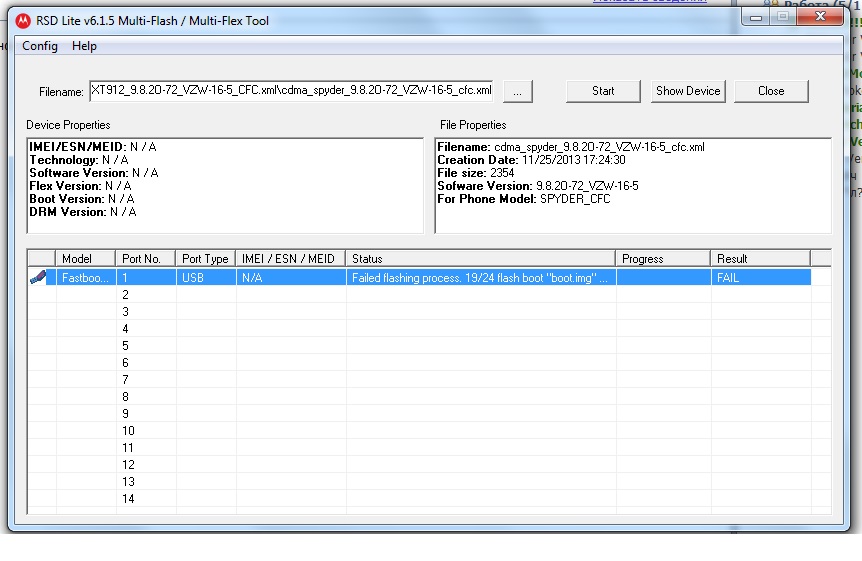
Task: Click the Creation Date 11/25/2013 line
Action: click(531, 160)
